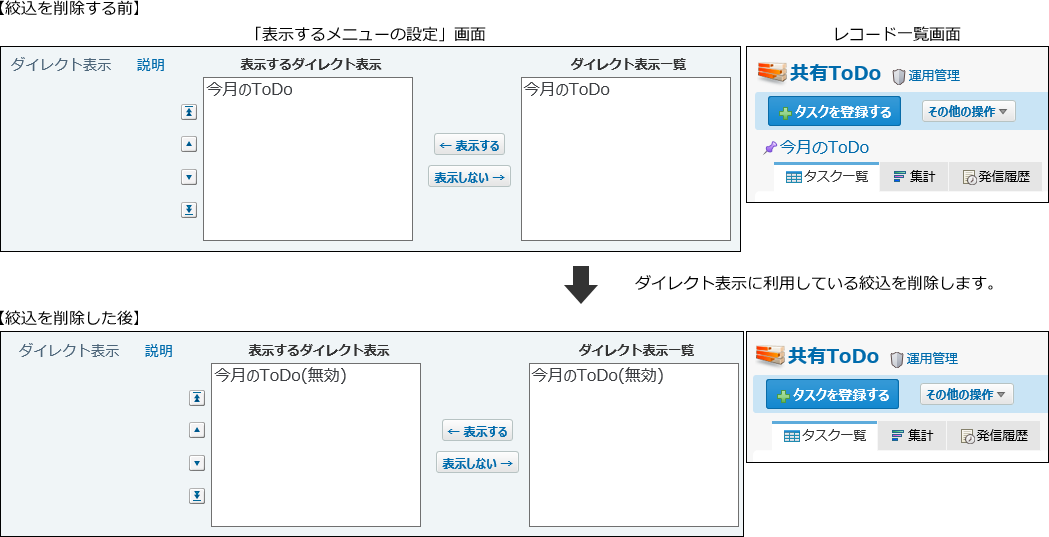The height and width of the screenshot is (537, 1049).
Task: Click 共有ToDo title in upper record list
Action: point(835,73)
